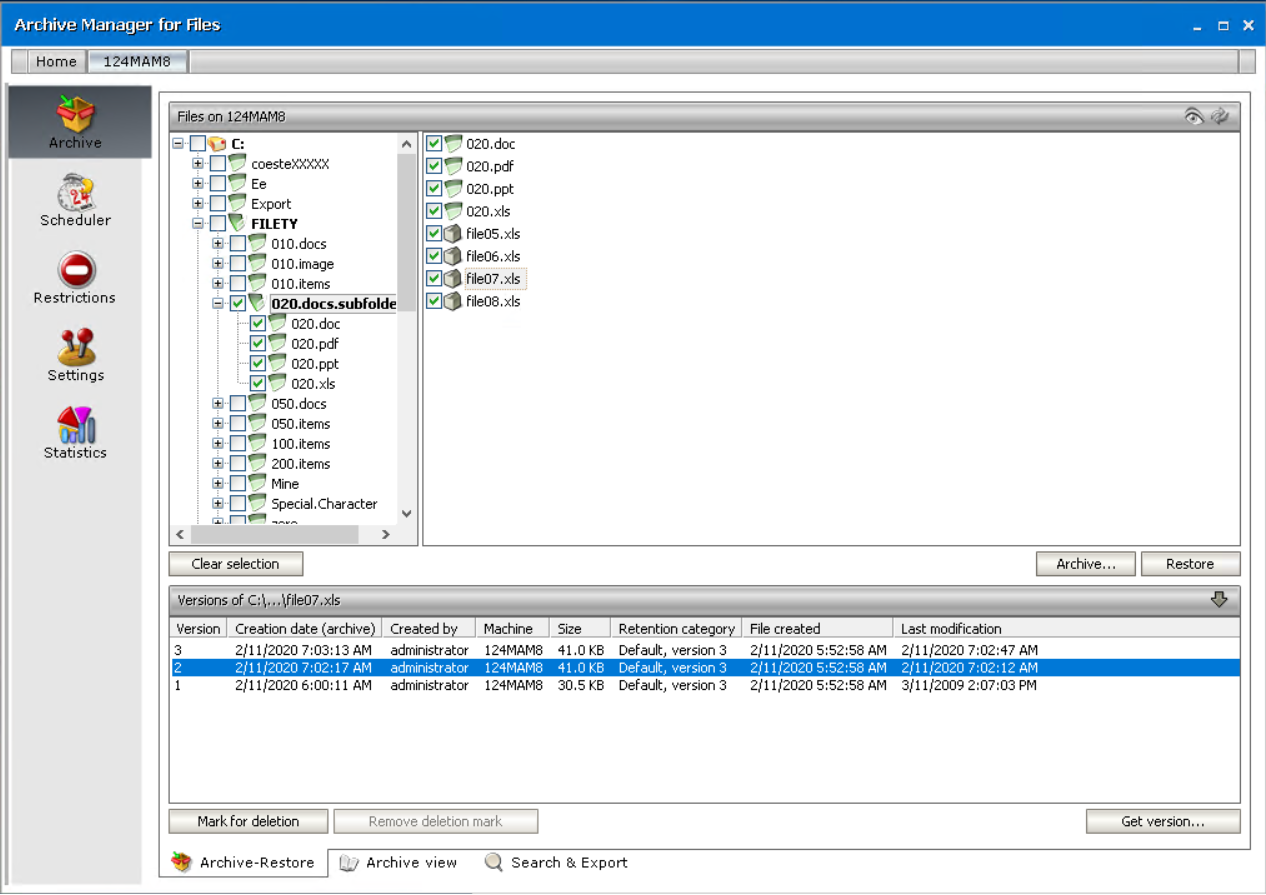This screenshot has height=895, width=1266.
Task: Collapse the FILETY folder node
Action: (x=198, y=224)
